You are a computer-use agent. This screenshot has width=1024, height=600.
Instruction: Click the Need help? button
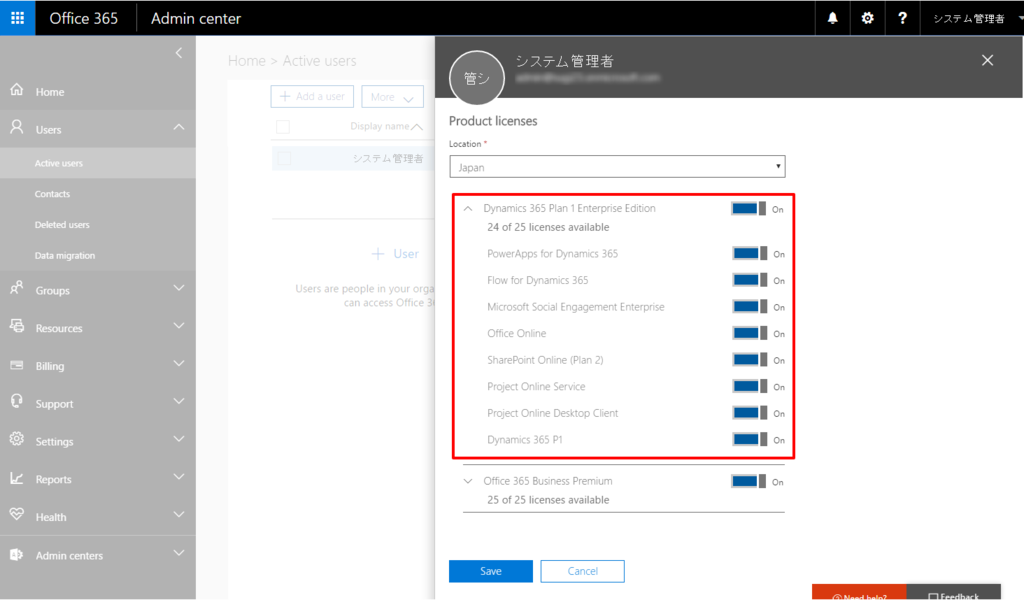[x=859, y=592]
